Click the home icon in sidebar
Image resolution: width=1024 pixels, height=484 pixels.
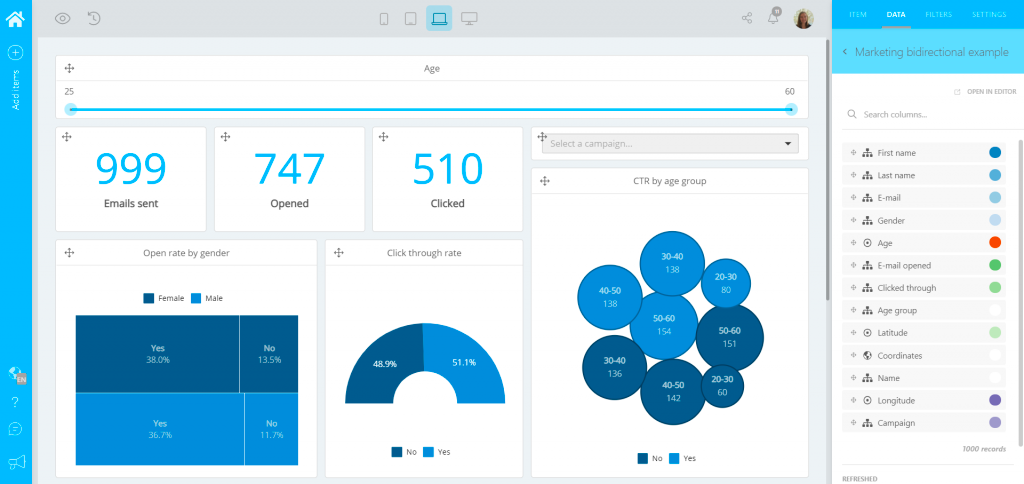pos(15,17)
